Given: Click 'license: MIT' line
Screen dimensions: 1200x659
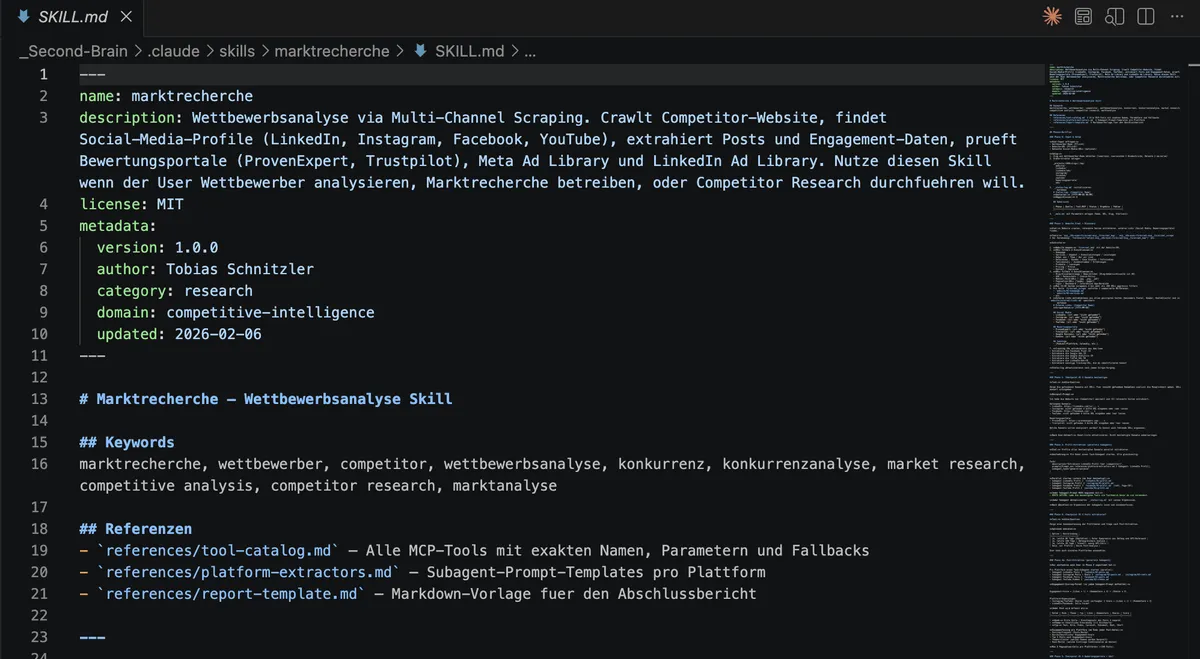Looking at the screenshot, I should [131, 205].
